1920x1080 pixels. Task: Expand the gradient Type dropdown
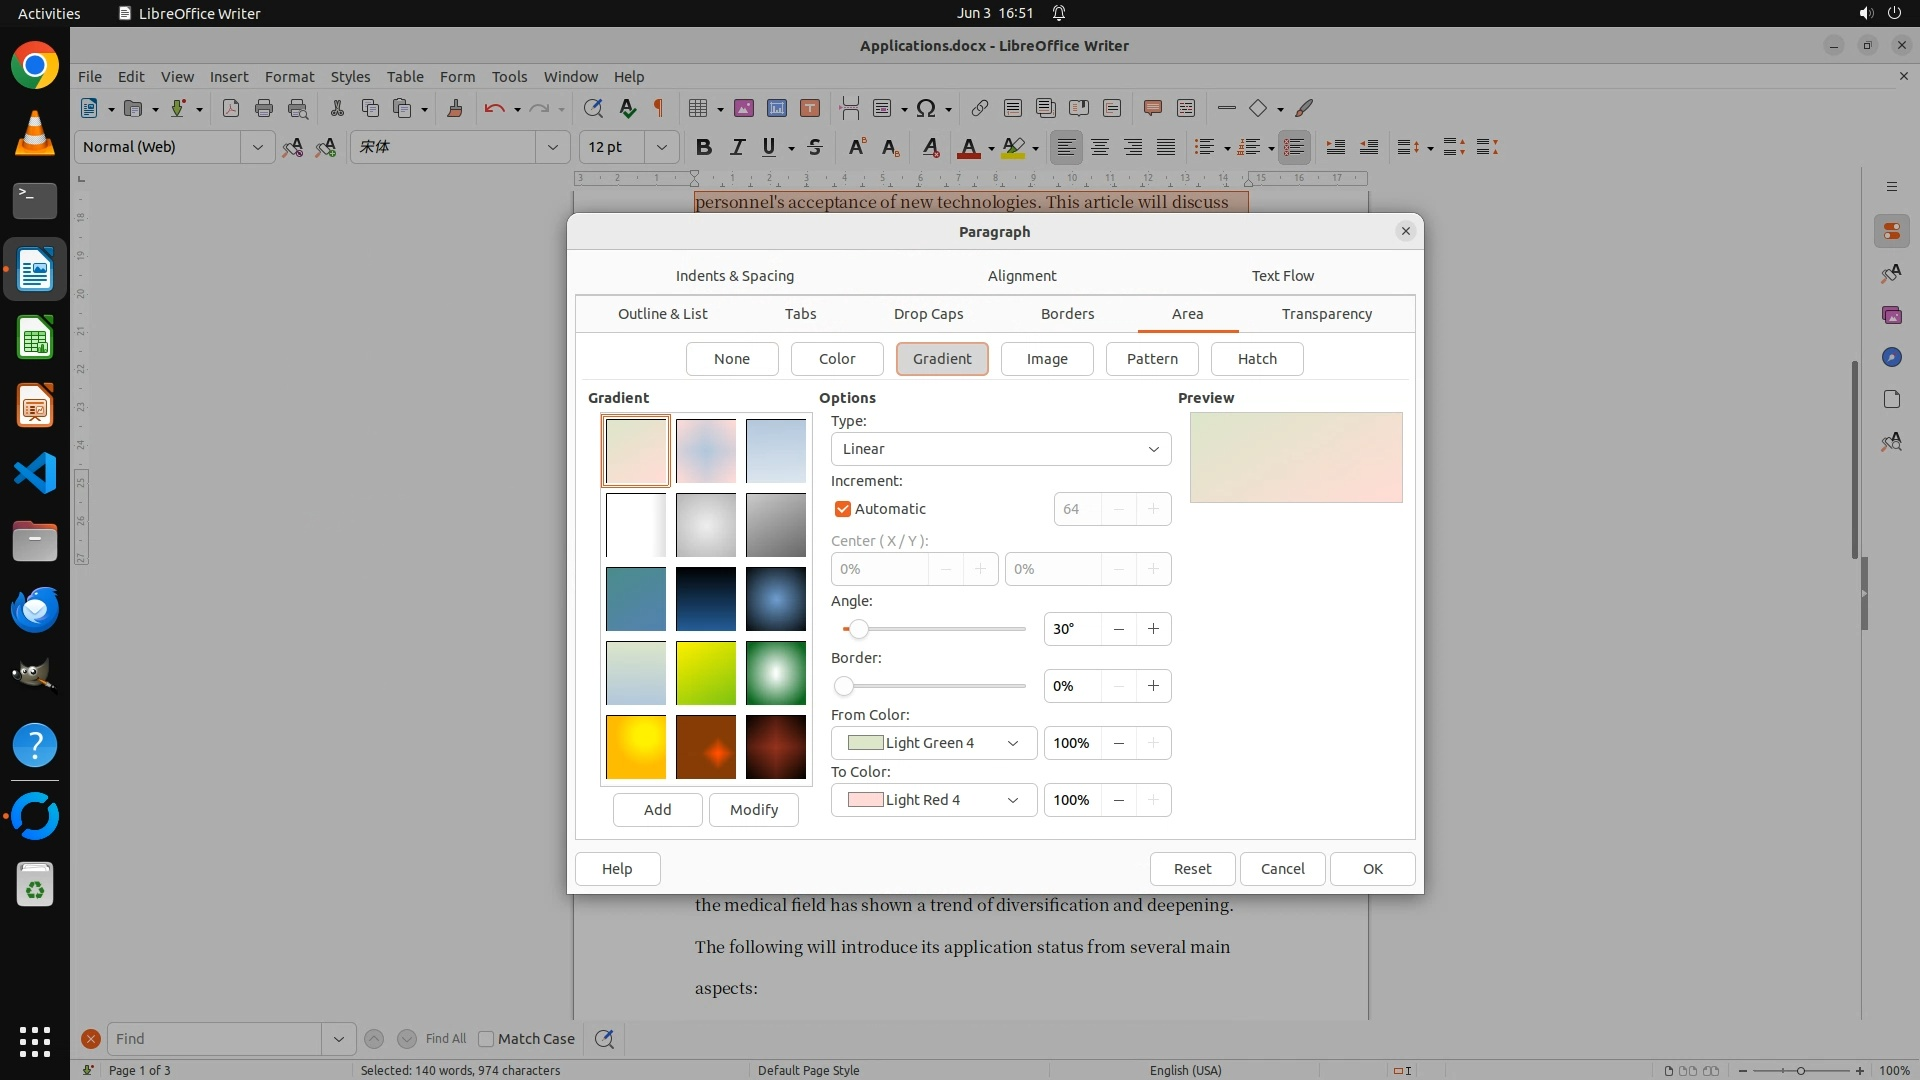click(1000, 449)
